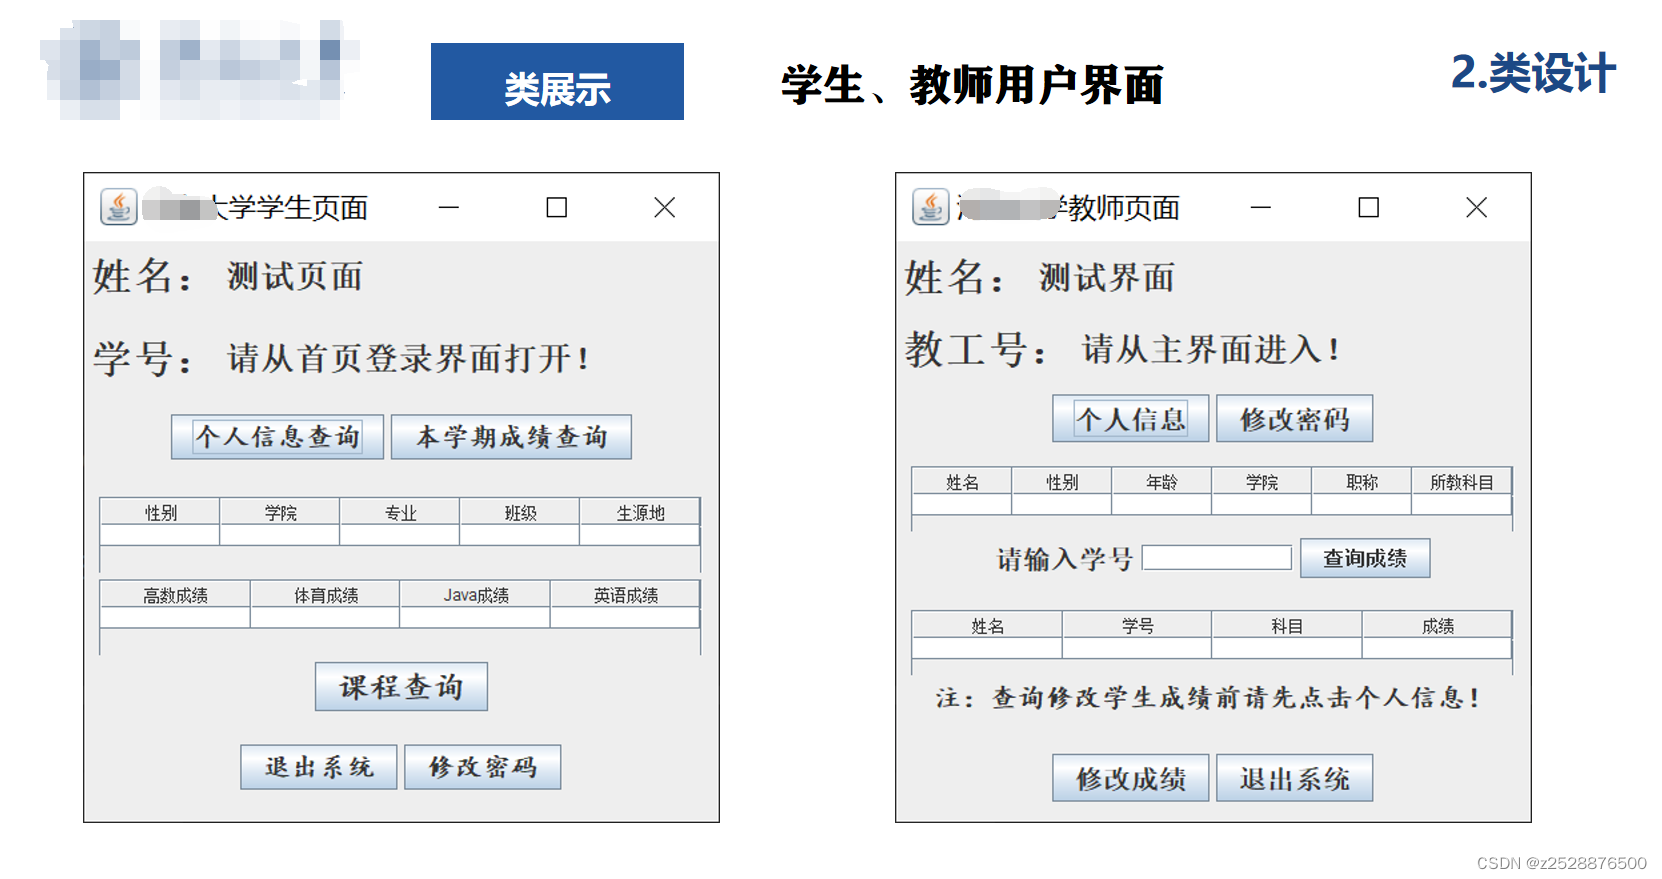Click the 类展示 blue banner
The height and width of the screenshot is (879, 1662).
[x=557, y=82]
